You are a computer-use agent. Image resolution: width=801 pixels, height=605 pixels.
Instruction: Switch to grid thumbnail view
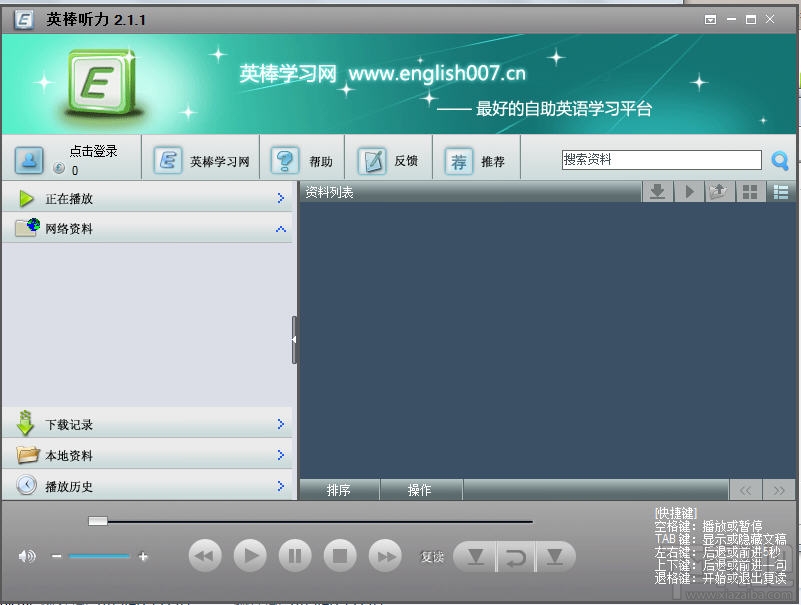click(750, 192)
